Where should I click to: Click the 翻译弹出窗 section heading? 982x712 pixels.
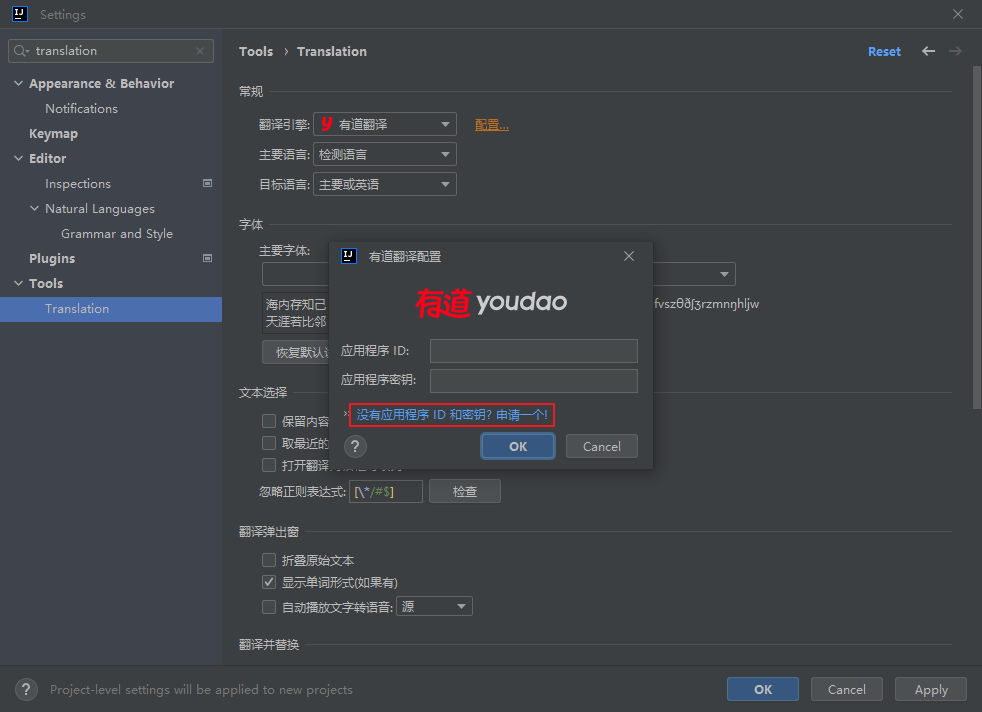pyautogui.click(x=269, y=532)
